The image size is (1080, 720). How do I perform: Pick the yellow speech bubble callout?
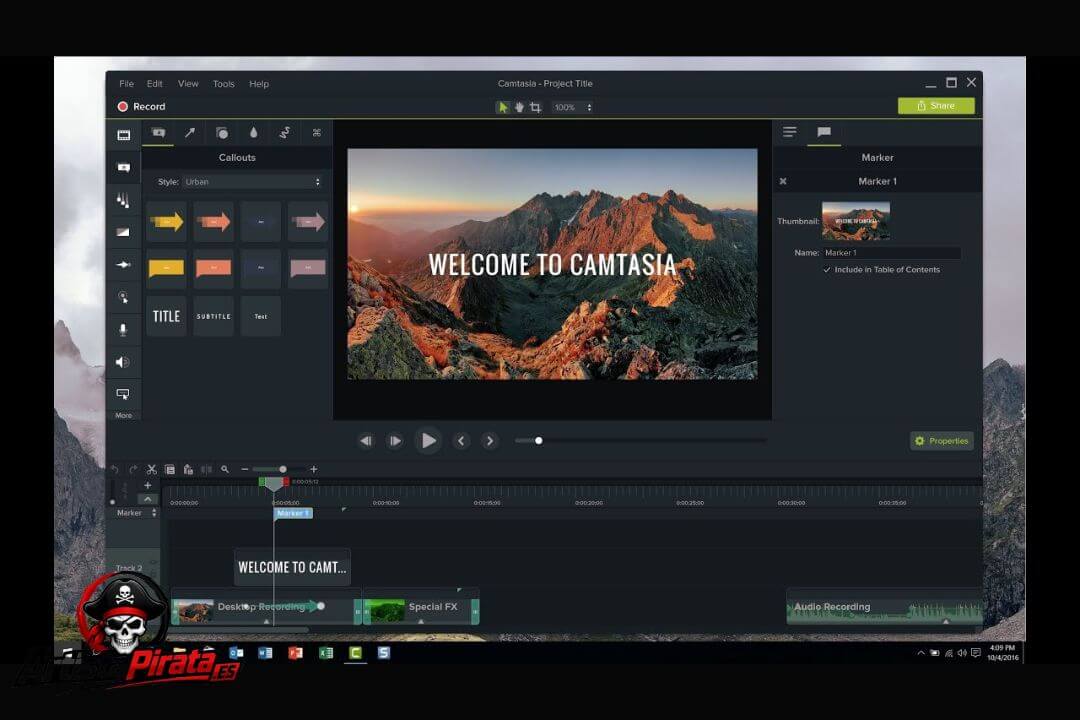tap(166, 267)
